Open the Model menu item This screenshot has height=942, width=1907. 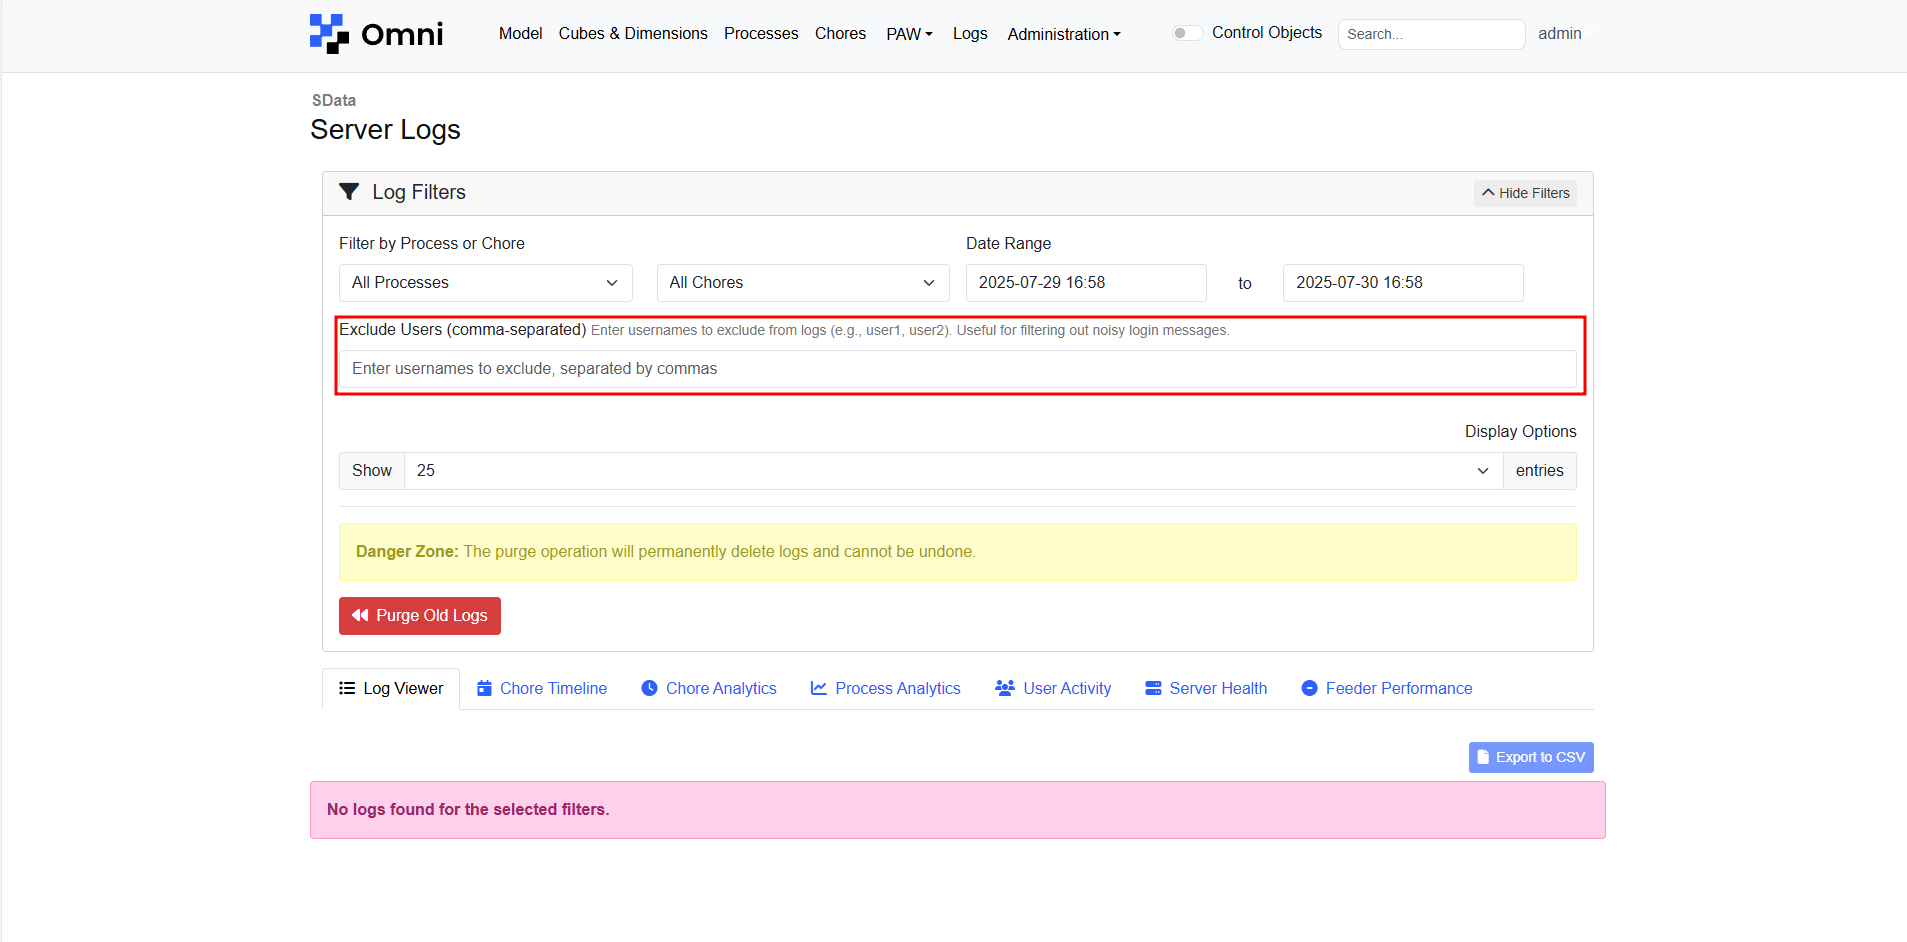coord(520,33)
